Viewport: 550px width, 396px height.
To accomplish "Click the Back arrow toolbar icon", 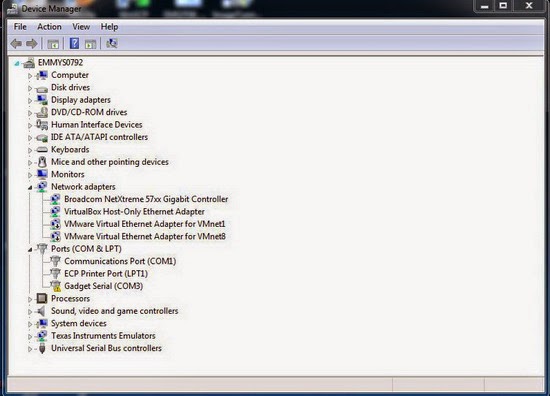I will coord(16,43).
